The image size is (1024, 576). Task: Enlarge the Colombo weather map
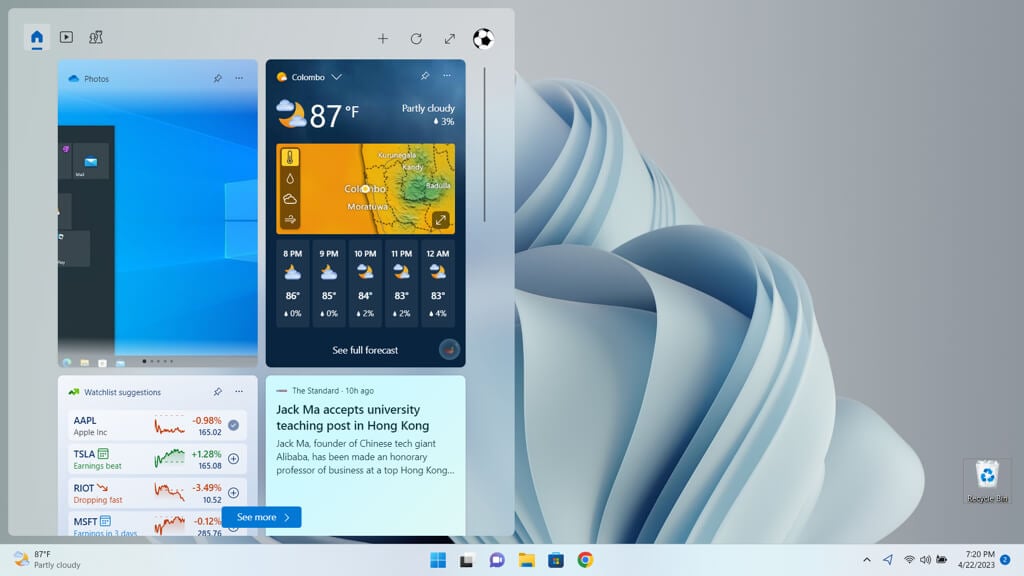441,220
